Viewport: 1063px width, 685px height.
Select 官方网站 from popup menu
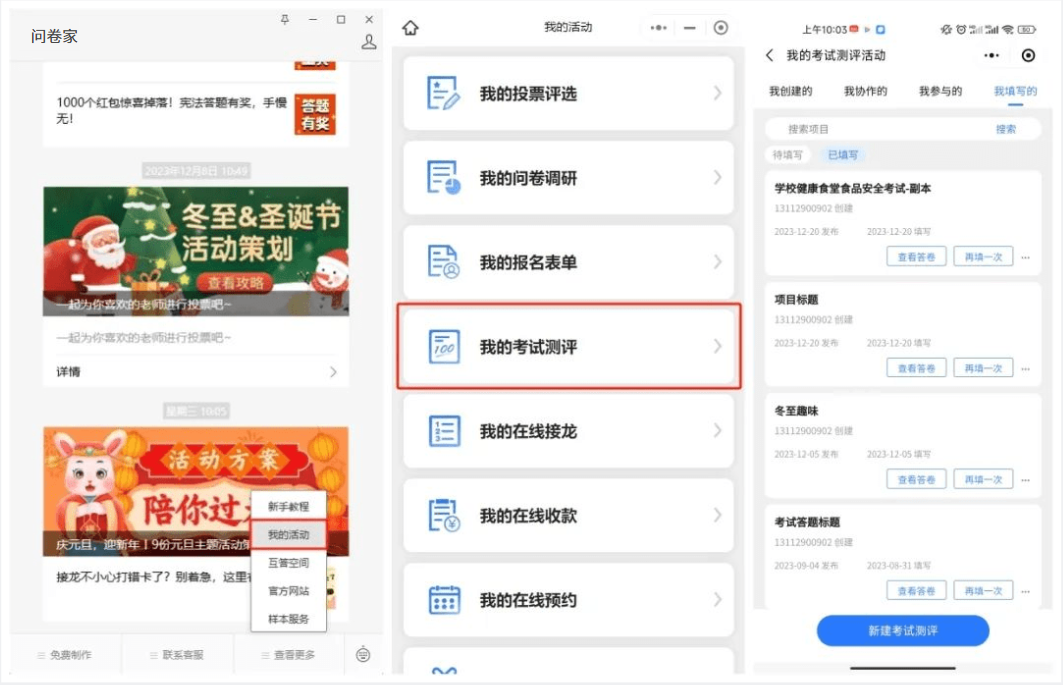pyautogui.click(x=289, y=591)
